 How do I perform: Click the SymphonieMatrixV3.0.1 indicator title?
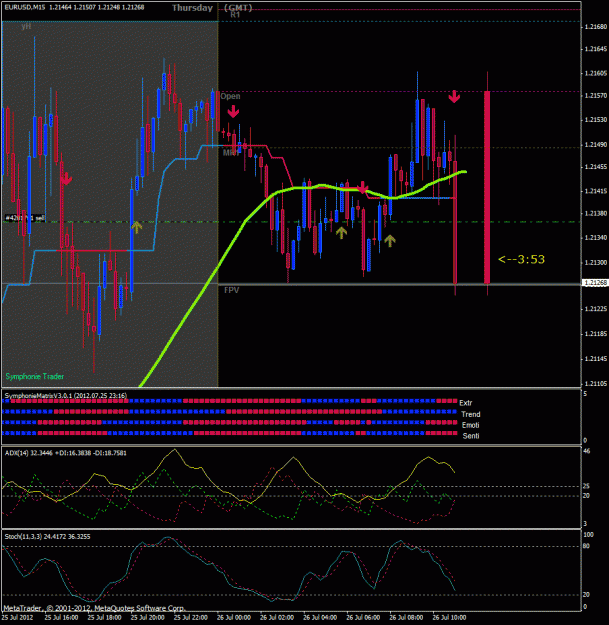[x=66, y=395]
